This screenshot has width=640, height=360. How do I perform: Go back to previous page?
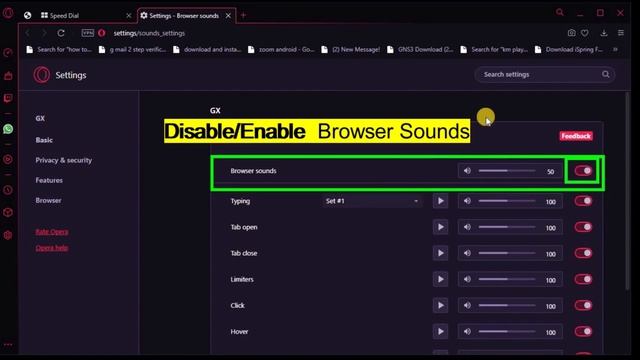[x=28, y=33]
